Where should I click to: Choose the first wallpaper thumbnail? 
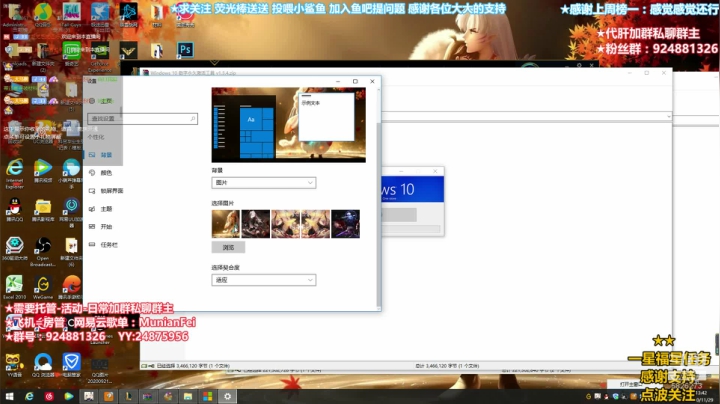tap(225, 224)
